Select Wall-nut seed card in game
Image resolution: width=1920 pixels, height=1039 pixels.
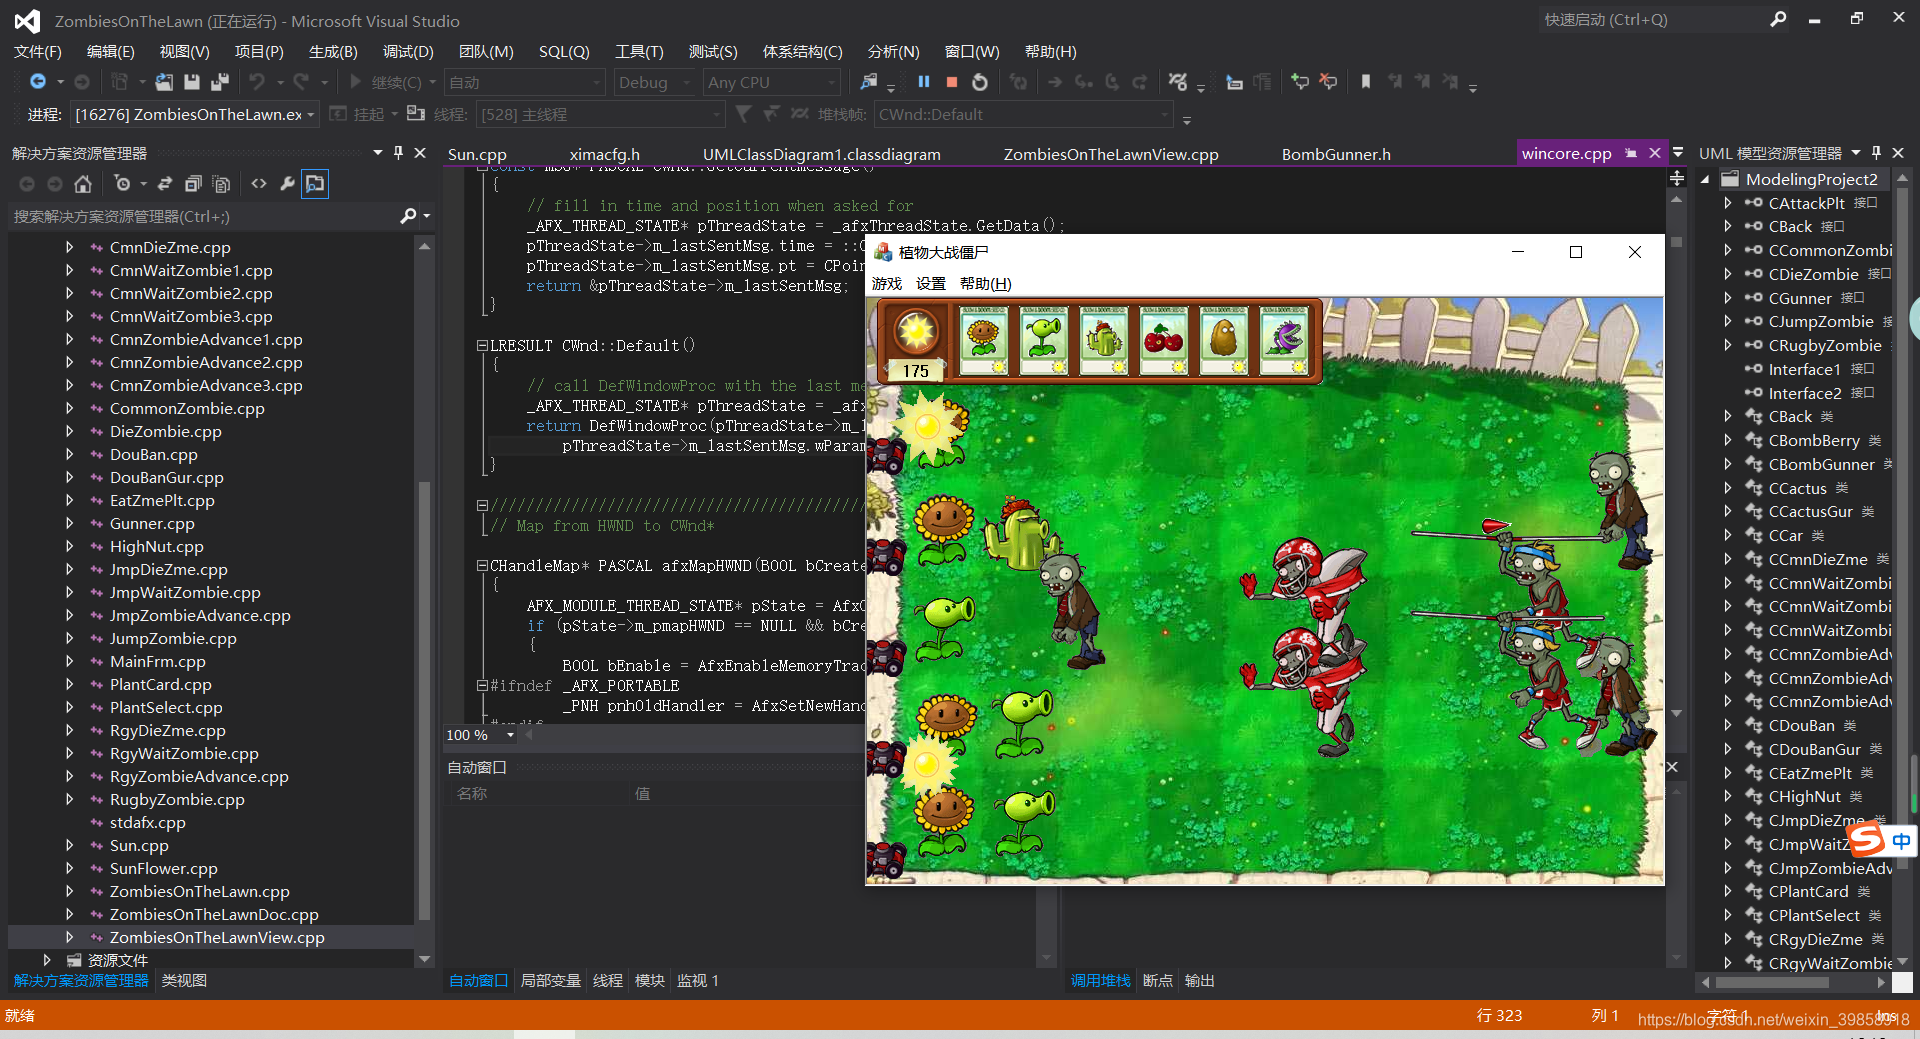tap(1224, 340)
